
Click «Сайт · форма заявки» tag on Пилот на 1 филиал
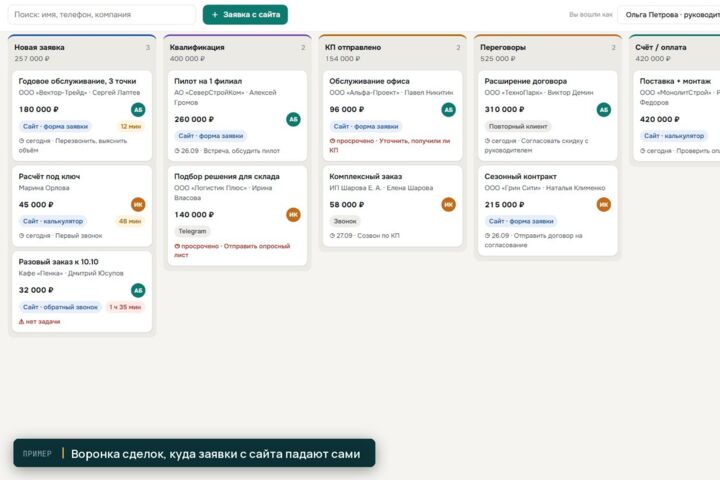click(210, 136)
